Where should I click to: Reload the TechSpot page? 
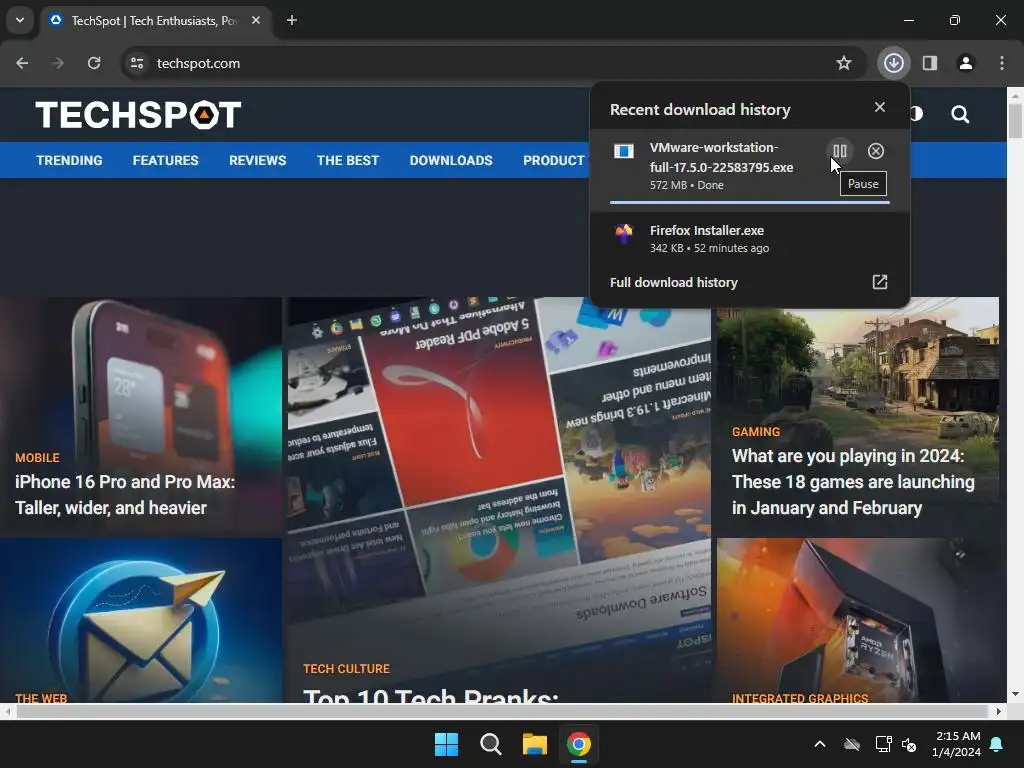(x=94, y=63)
